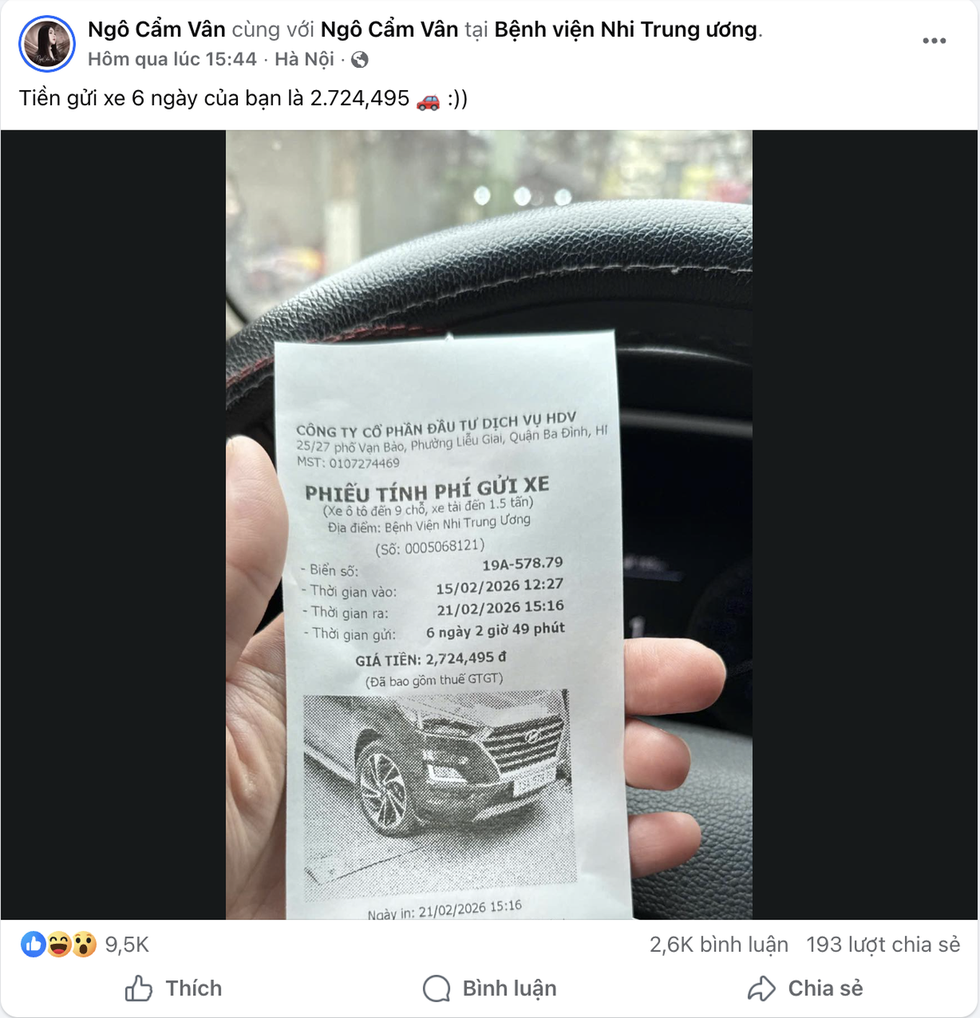Click the public globe privacy icon

[359, 60]
